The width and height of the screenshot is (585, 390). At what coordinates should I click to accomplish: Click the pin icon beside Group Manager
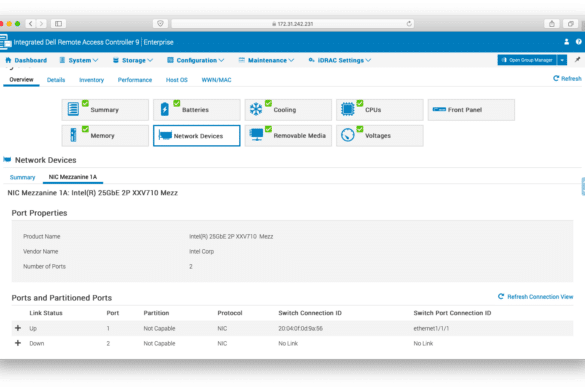(x=577, y=60)
